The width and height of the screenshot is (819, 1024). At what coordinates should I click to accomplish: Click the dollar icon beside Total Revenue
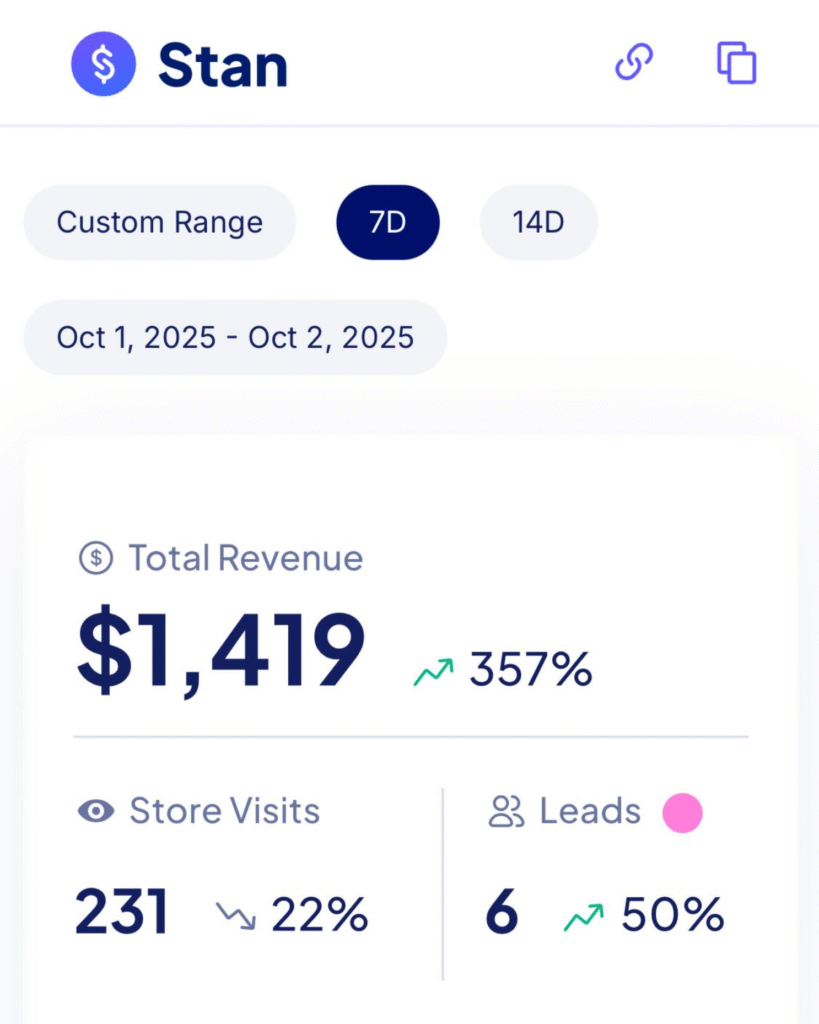(x=96, y=558)
